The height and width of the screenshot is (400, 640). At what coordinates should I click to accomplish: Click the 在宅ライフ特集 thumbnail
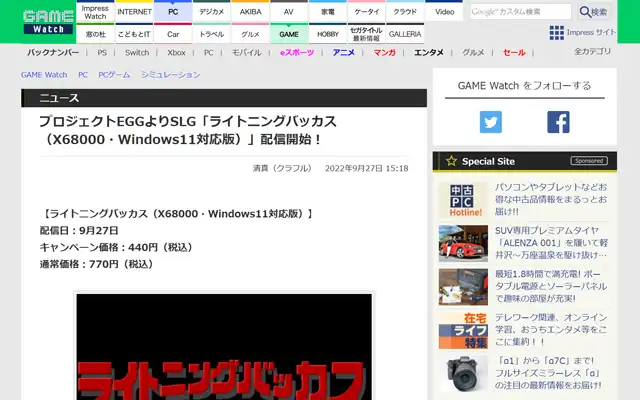tap(463, 330)
